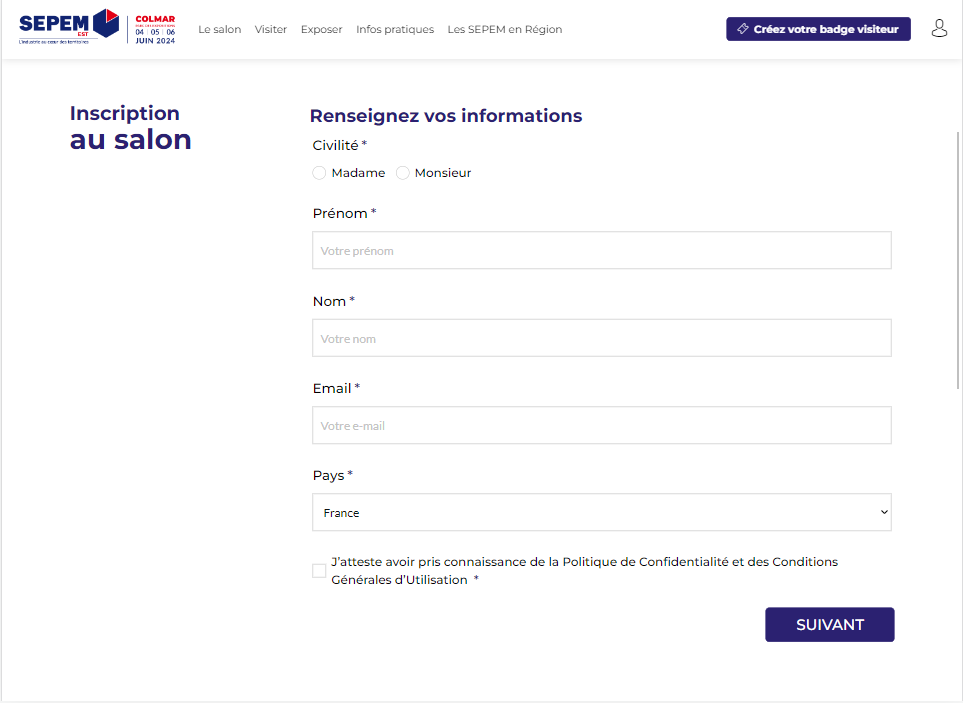This screenshot has height=703, width=963.
Task: Open the Infos pratiques menu
Action: [x=395, y=29]
